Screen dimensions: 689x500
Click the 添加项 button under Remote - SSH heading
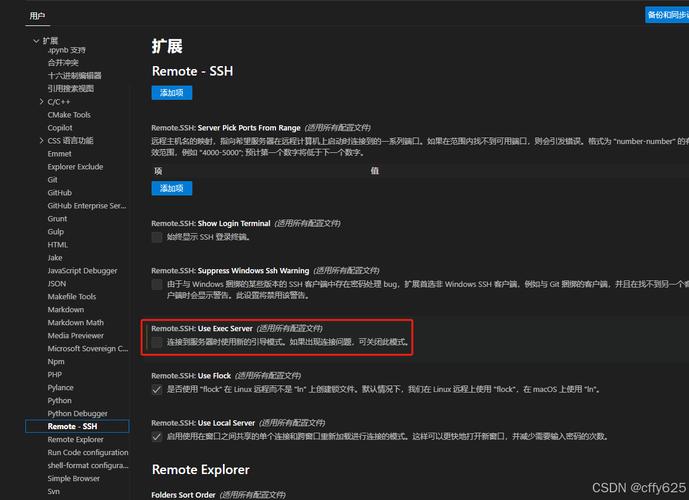coord(172,93)
